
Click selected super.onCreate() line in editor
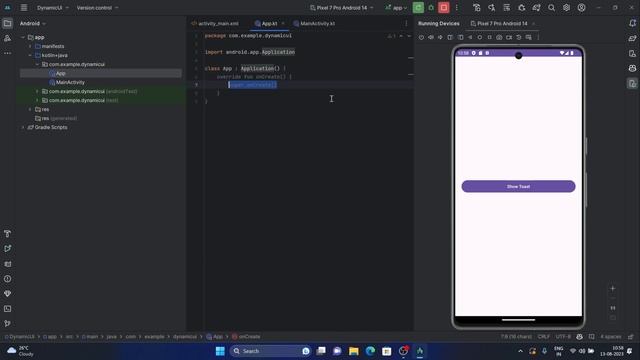point(252,85)
